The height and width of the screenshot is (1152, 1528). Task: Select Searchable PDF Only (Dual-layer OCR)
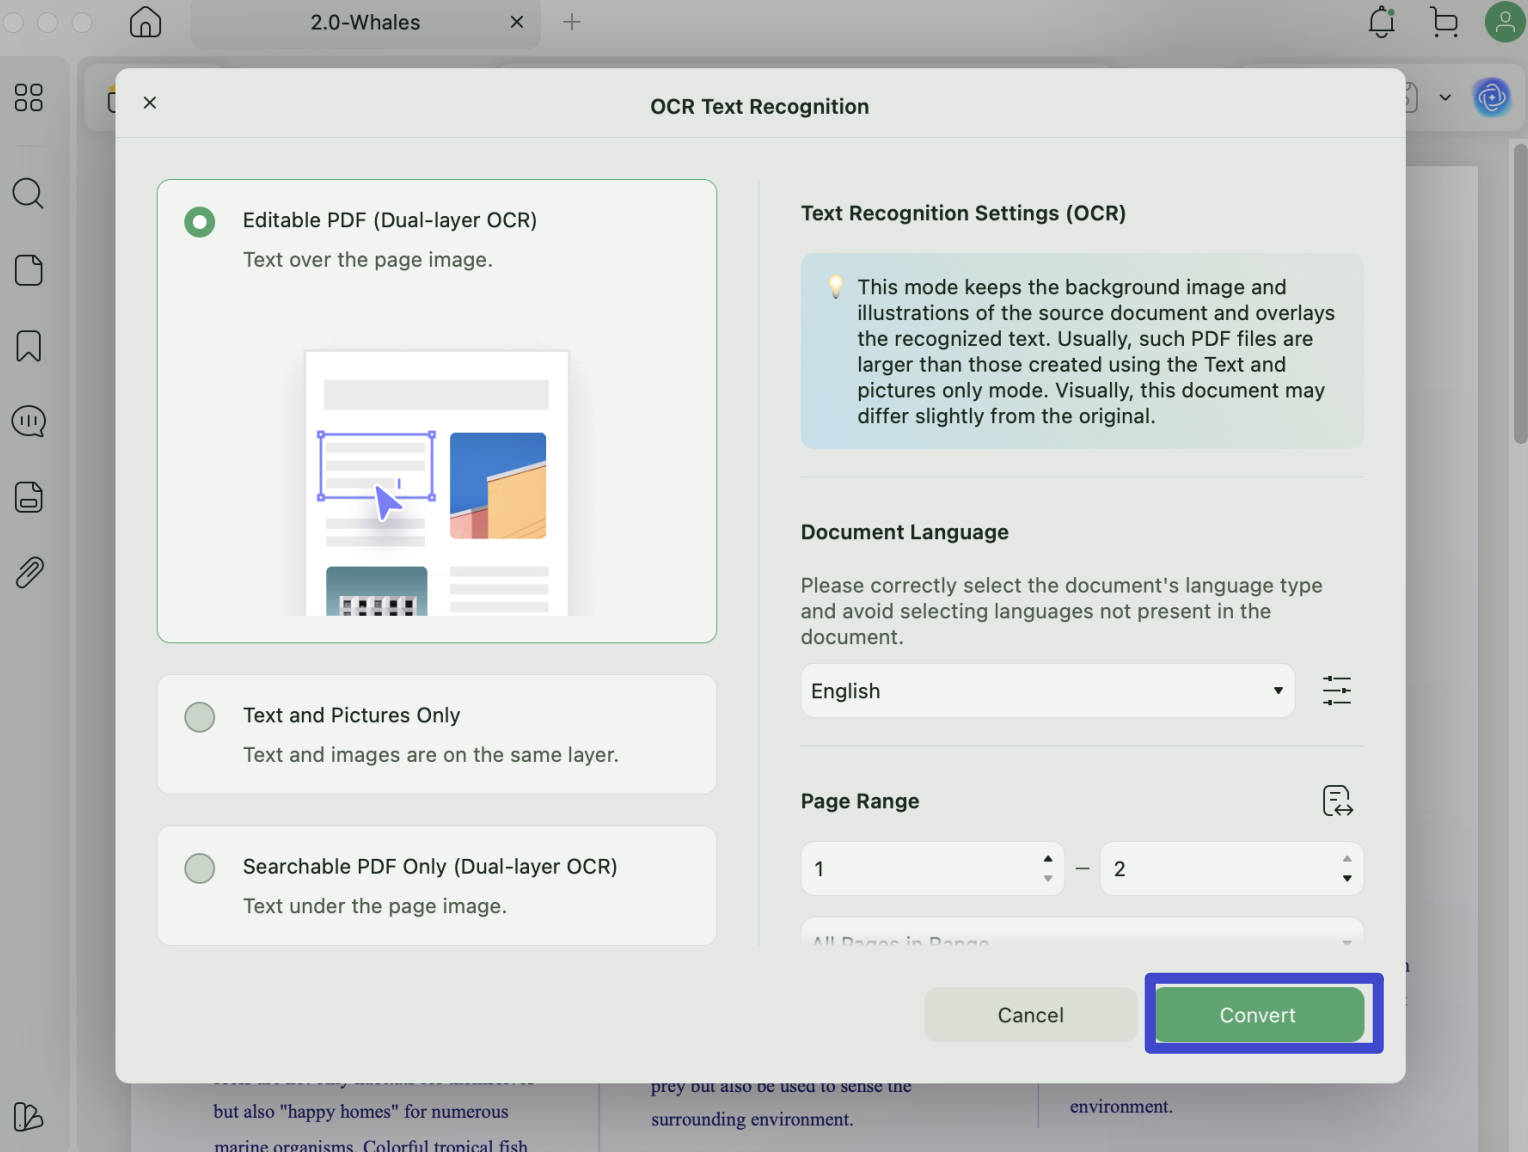pos(200,868)
